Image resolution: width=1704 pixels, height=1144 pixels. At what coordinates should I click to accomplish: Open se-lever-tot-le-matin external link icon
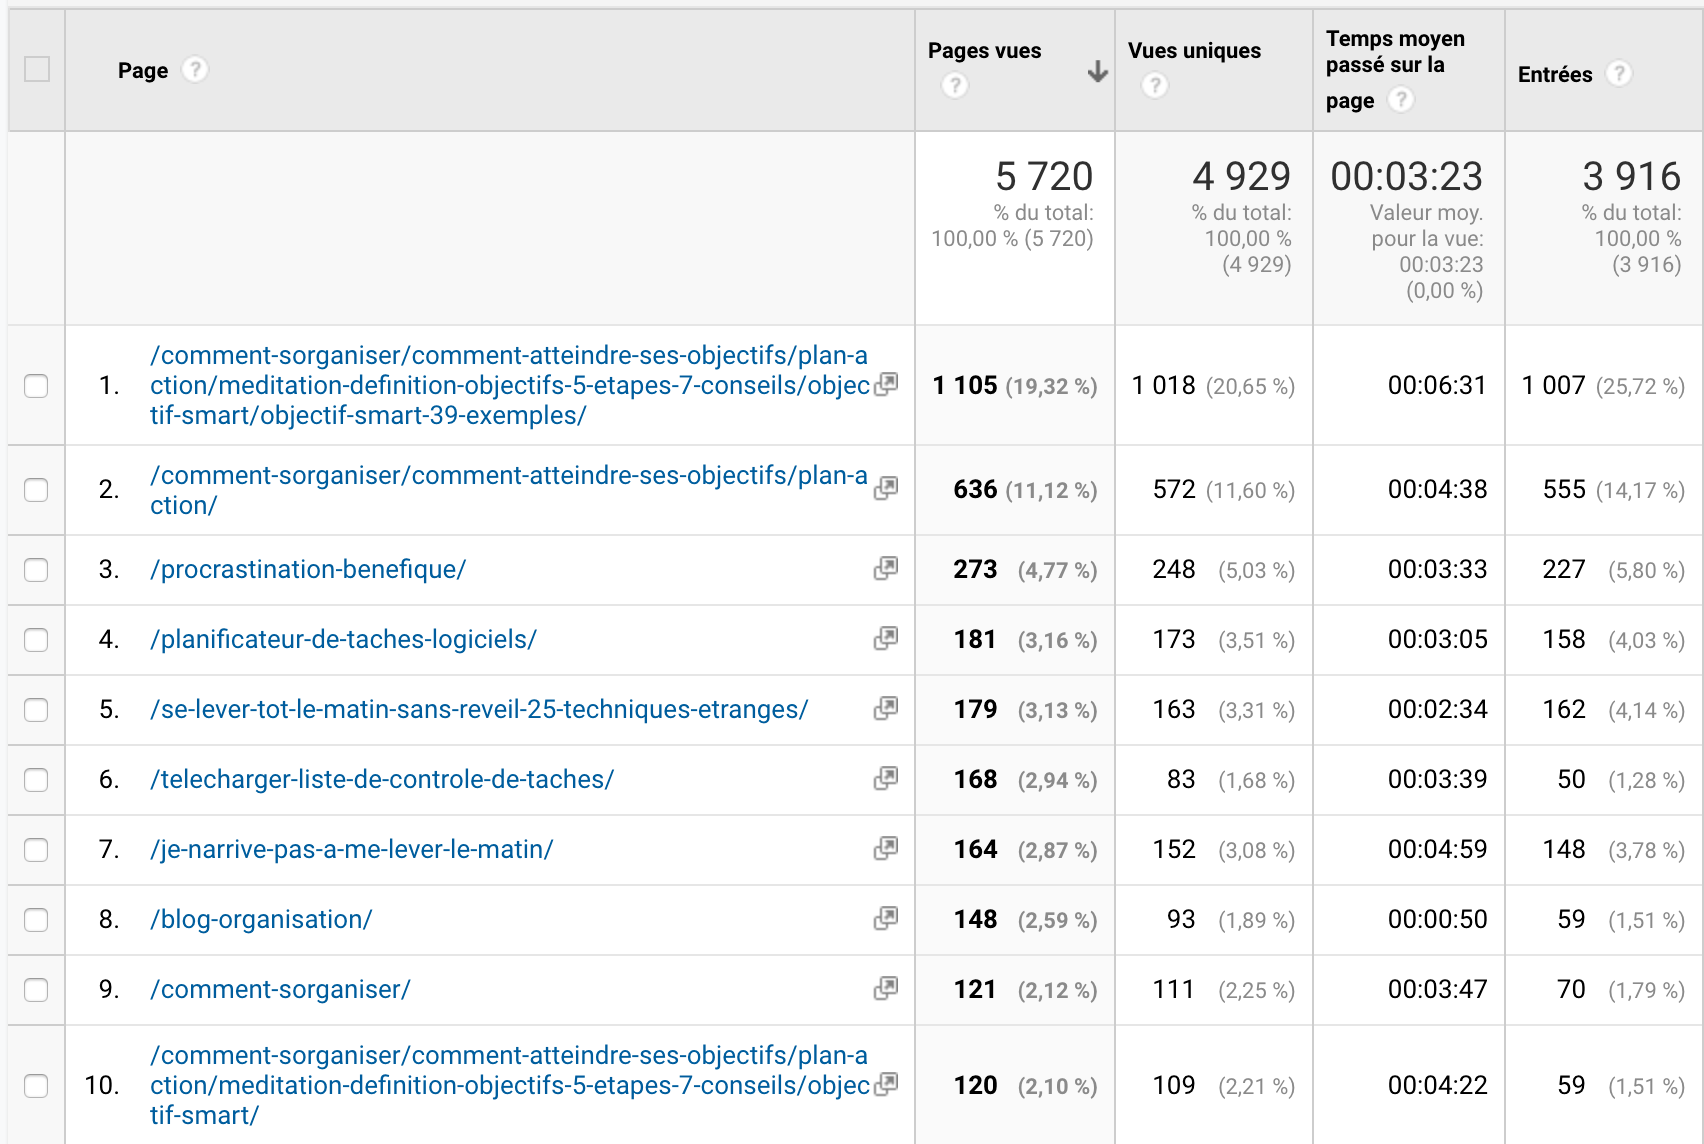click(886, 709)
